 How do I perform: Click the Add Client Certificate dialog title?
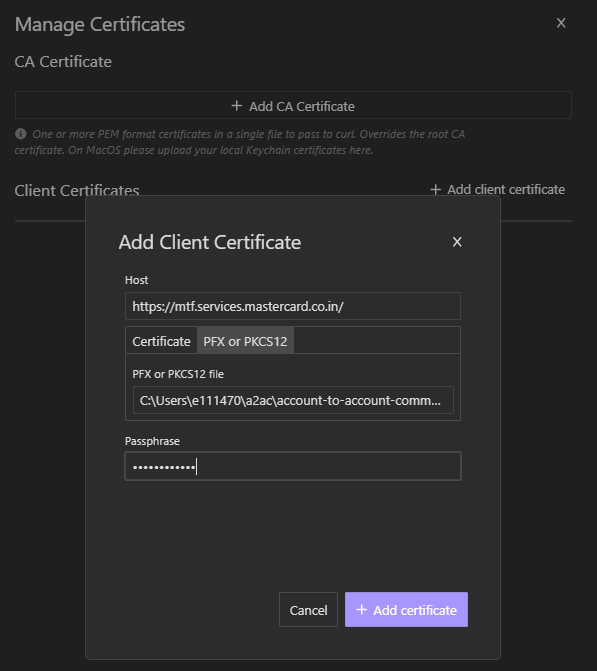[x=210, y=243]
